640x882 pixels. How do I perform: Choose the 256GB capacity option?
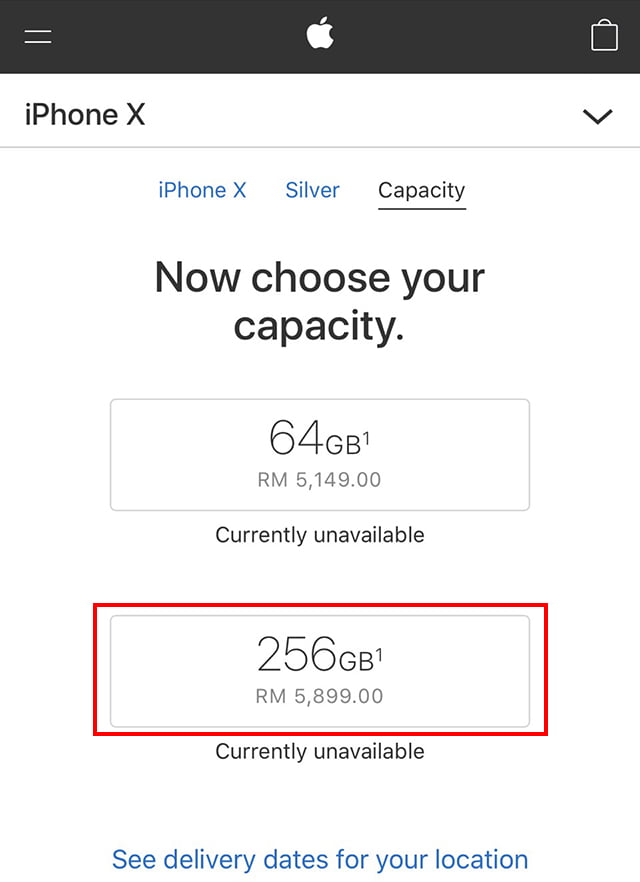320,671
